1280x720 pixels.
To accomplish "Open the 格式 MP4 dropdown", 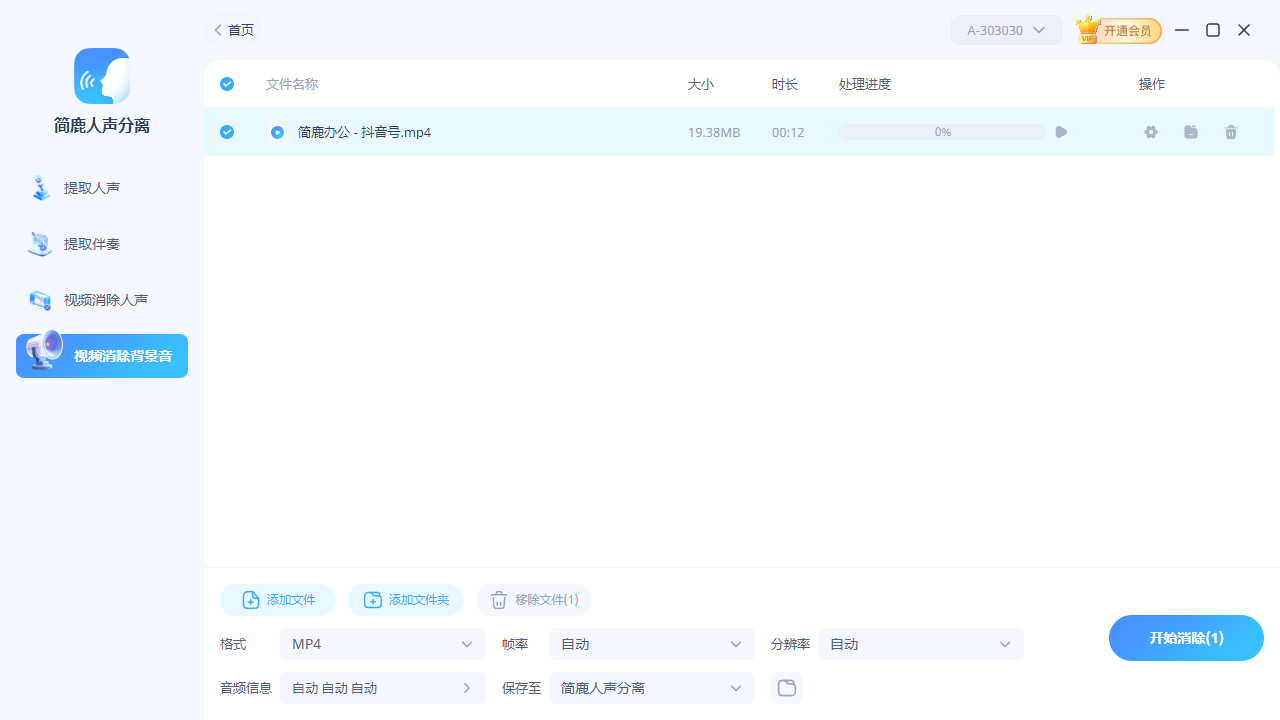I will coord(383,644).
